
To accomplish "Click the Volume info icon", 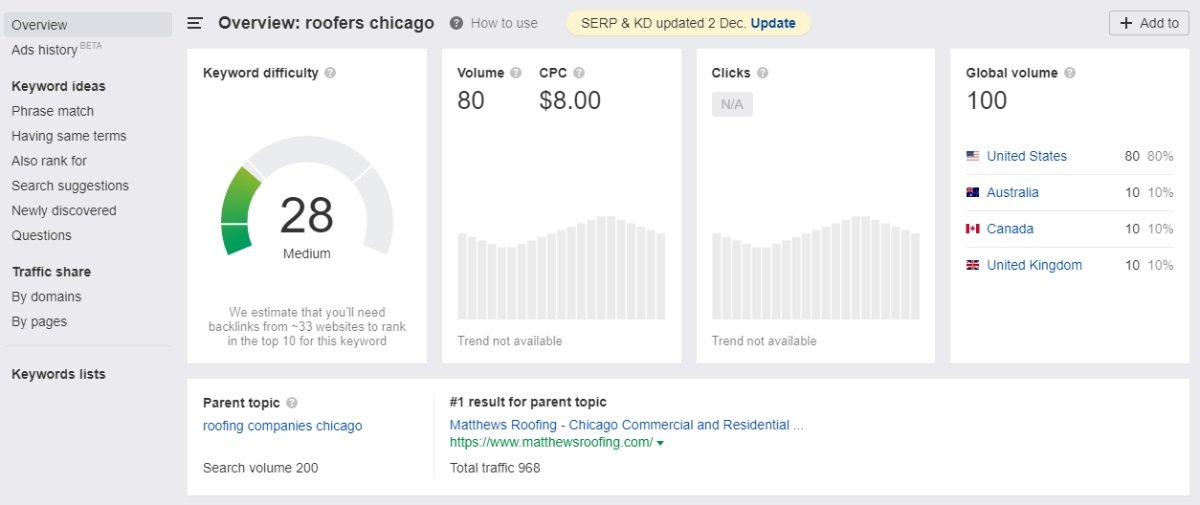I will tap(516, 73).
